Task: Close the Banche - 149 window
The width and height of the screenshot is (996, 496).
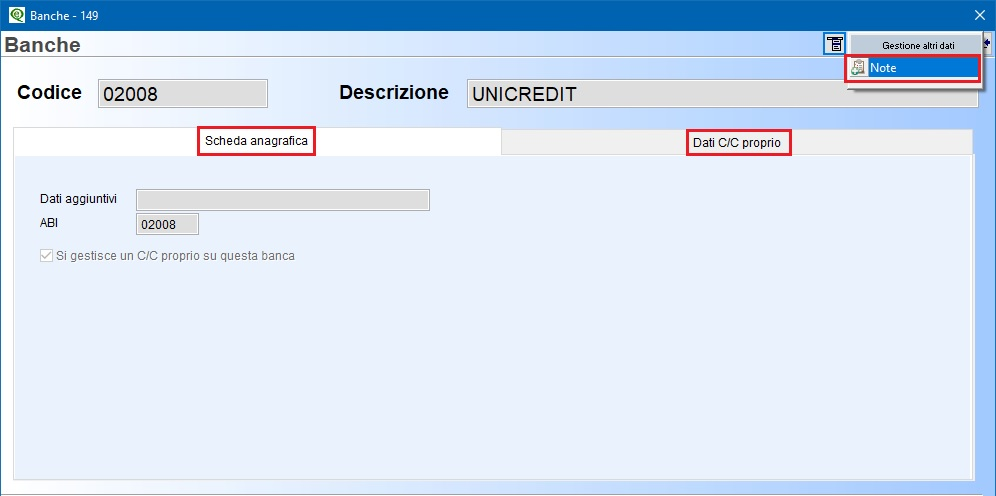Action: 979,15
